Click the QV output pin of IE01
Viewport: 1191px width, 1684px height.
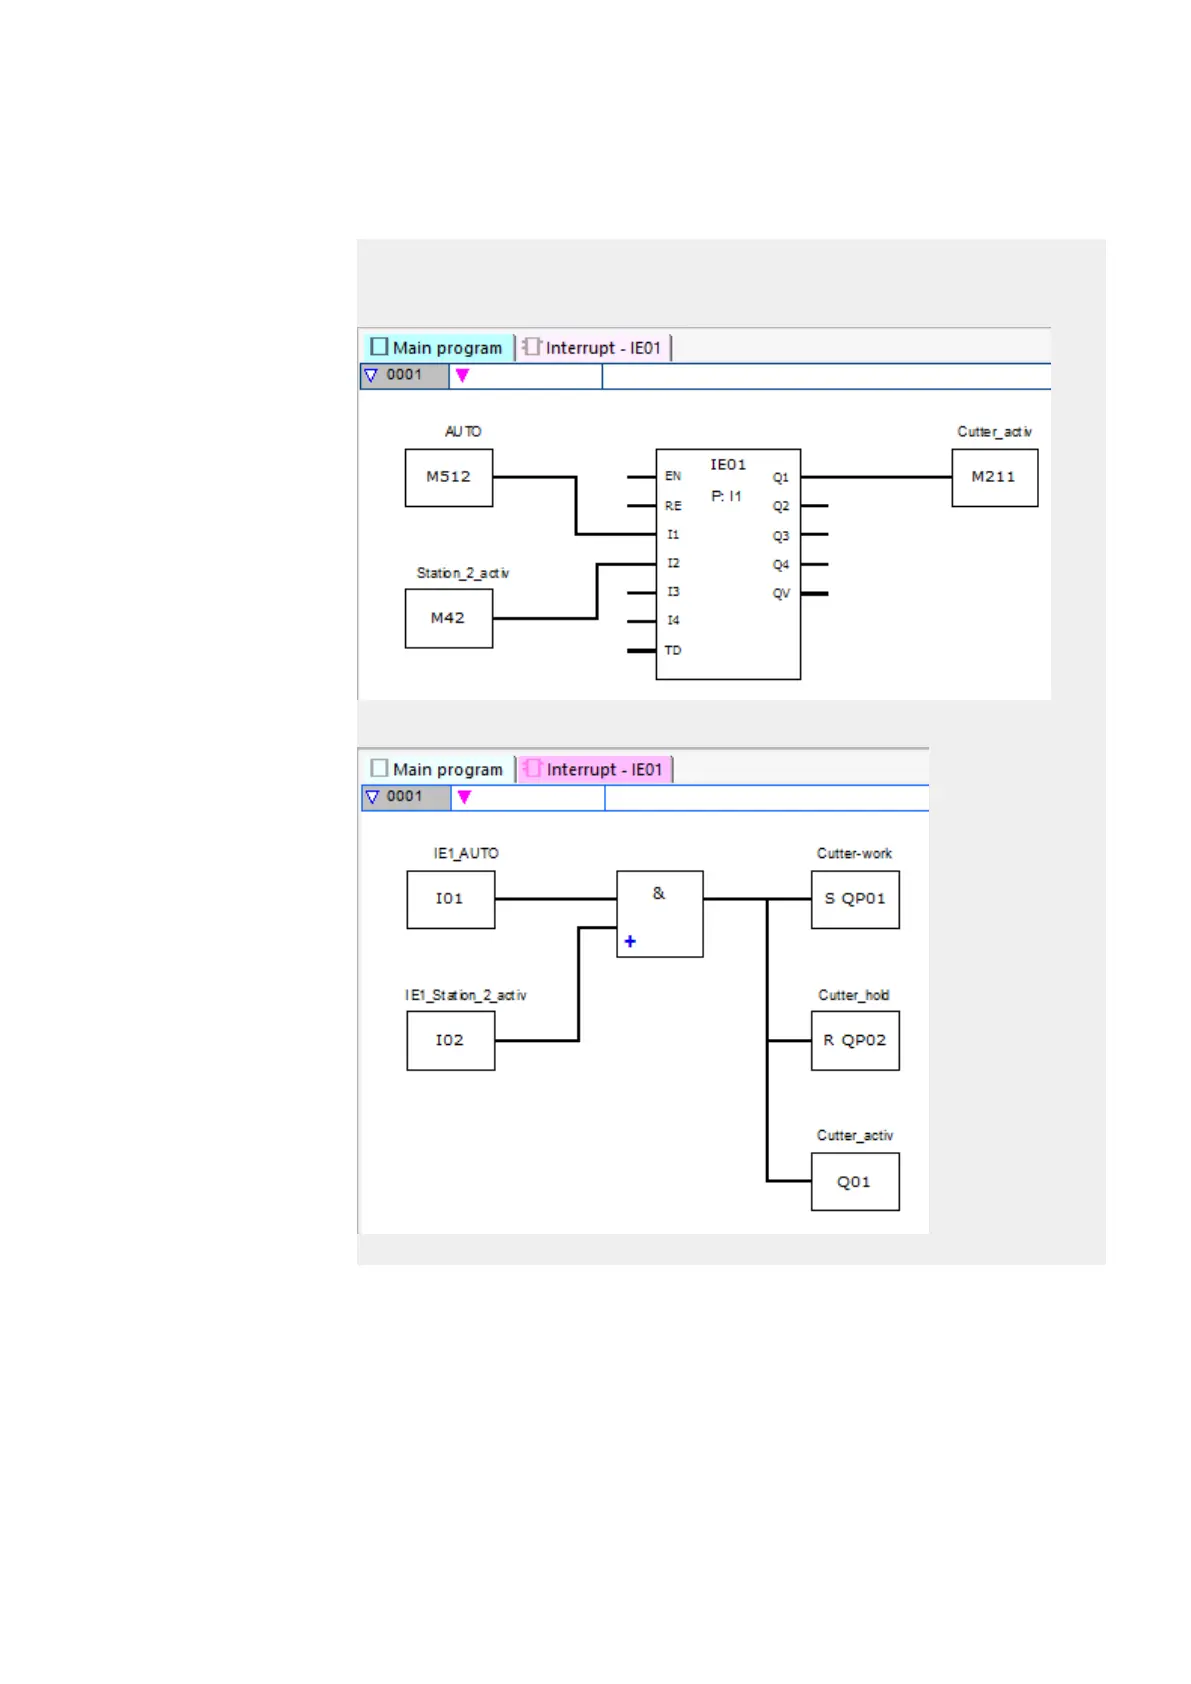point(781,594)
